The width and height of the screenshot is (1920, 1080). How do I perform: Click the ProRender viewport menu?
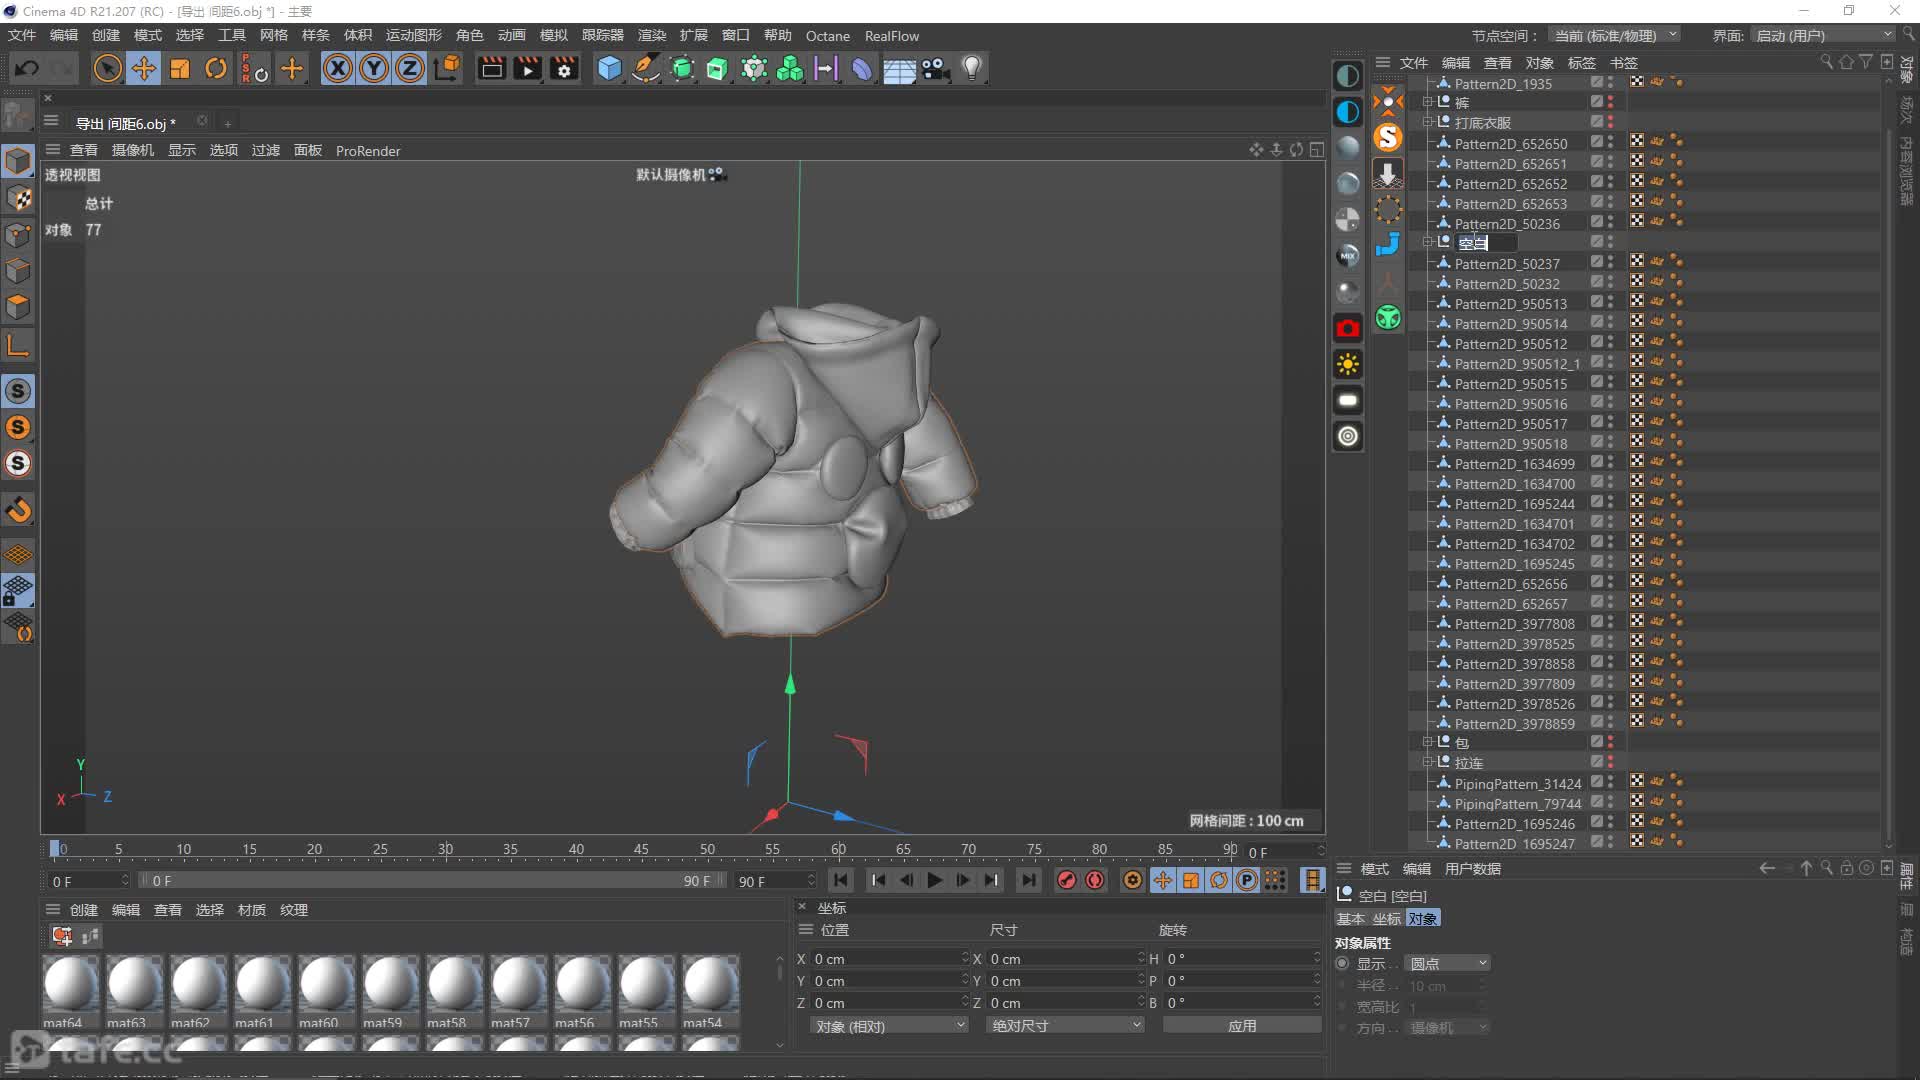pos(368,151)
